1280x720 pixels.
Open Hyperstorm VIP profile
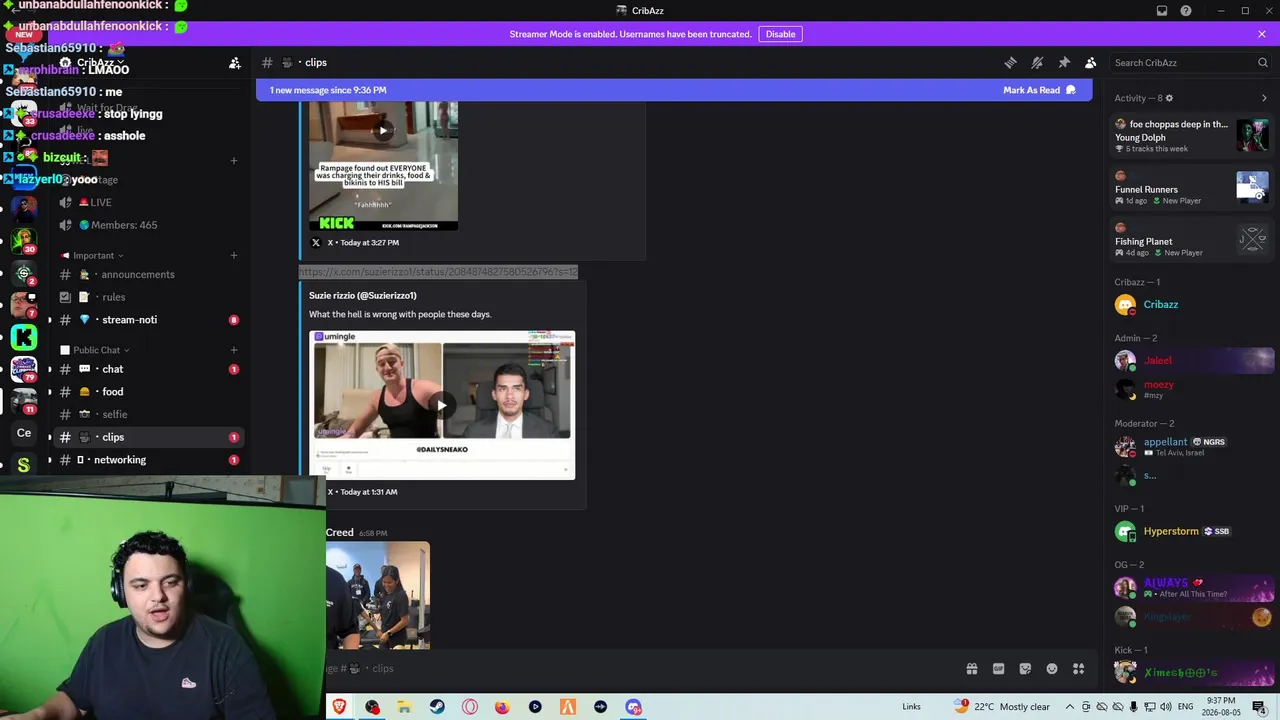click(1192, 532)
